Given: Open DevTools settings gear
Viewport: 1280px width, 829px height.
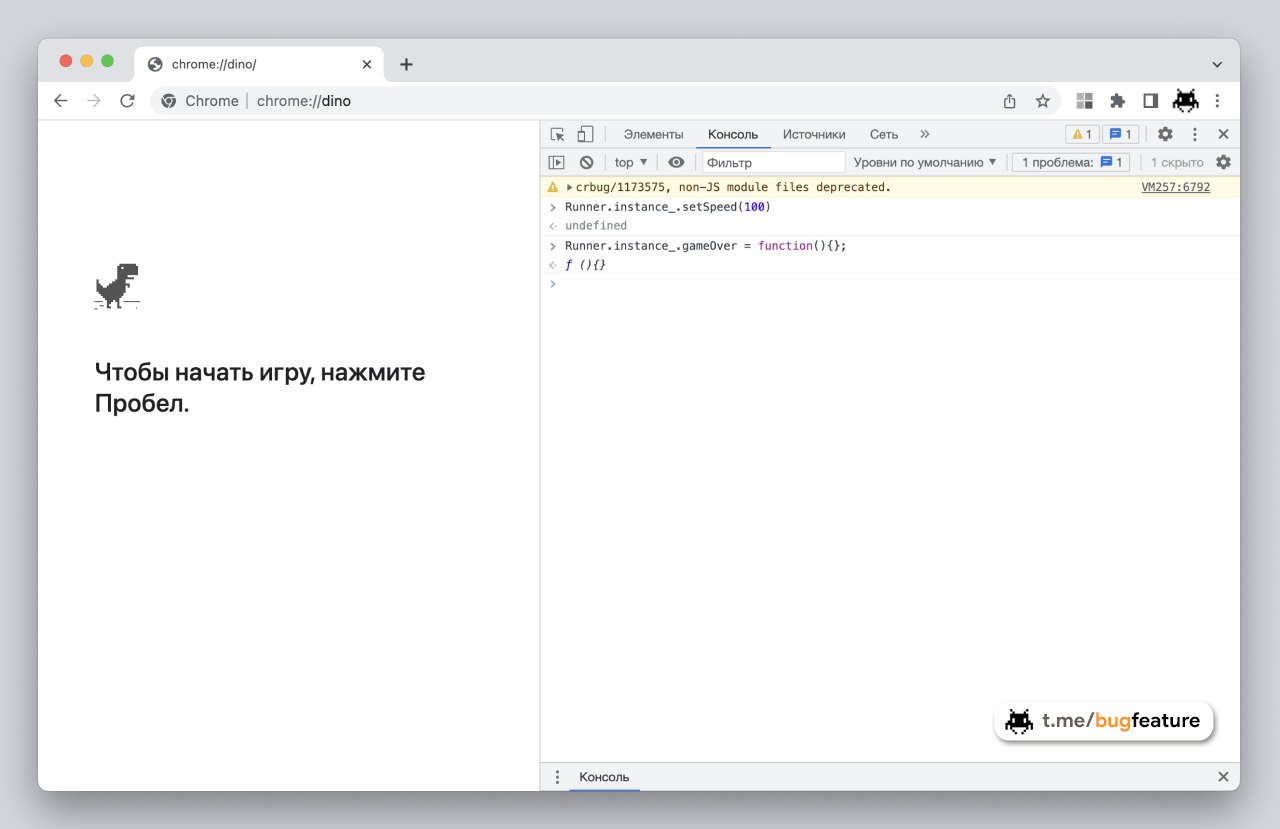Looking at the screenshot, I should (1165, 134).
